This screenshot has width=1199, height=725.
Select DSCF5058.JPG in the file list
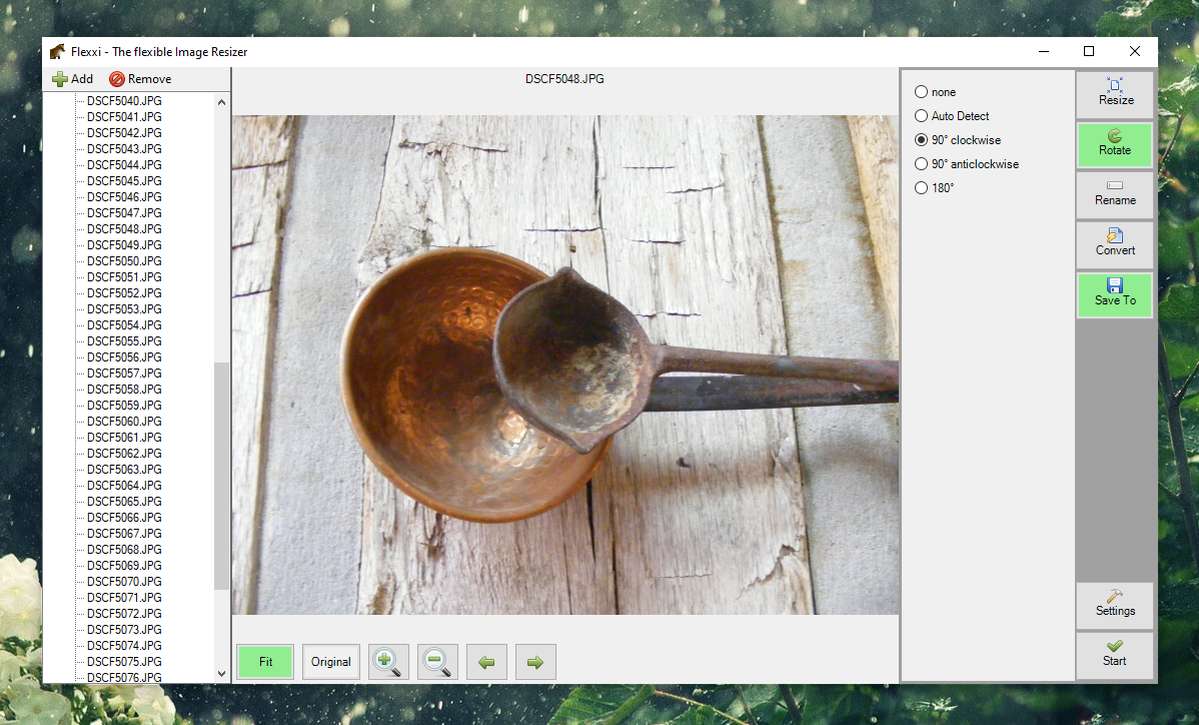click(124, 390)
